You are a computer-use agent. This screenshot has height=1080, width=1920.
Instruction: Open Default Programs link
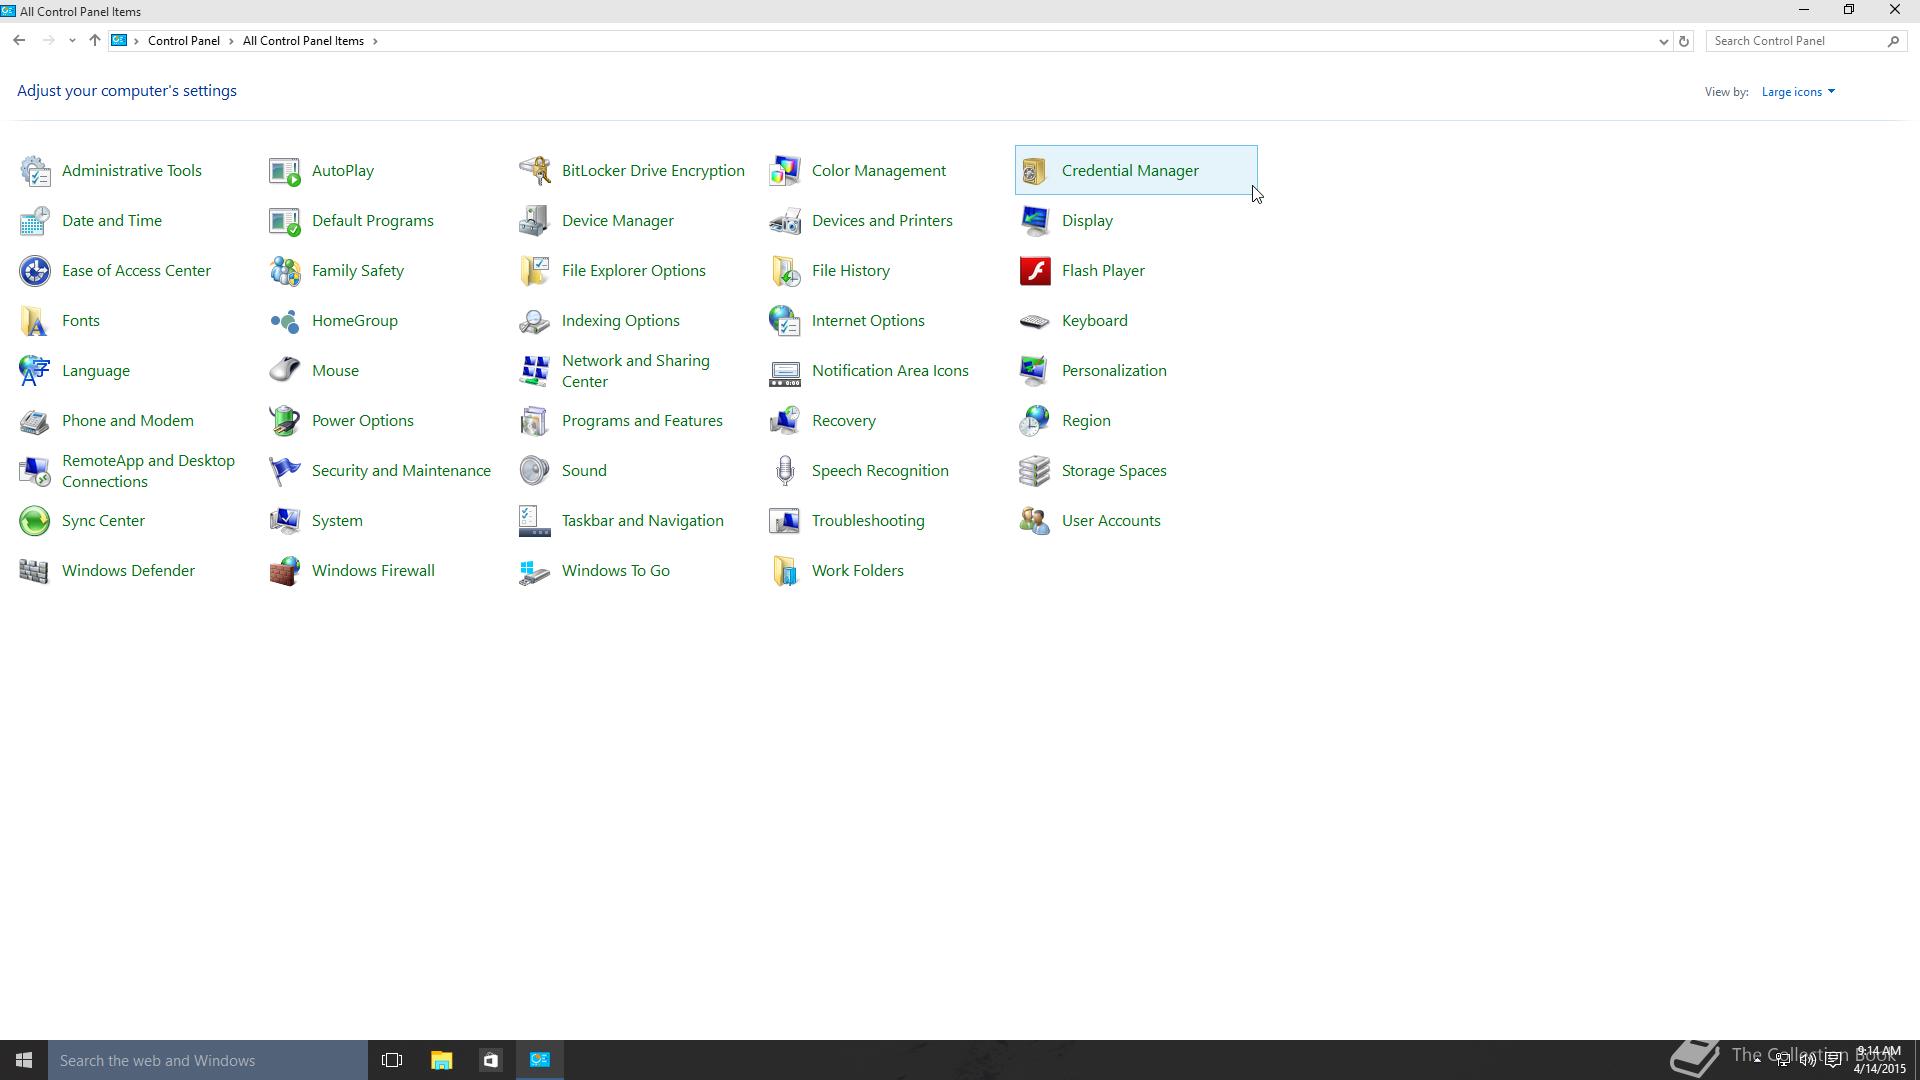coord(372,221)
